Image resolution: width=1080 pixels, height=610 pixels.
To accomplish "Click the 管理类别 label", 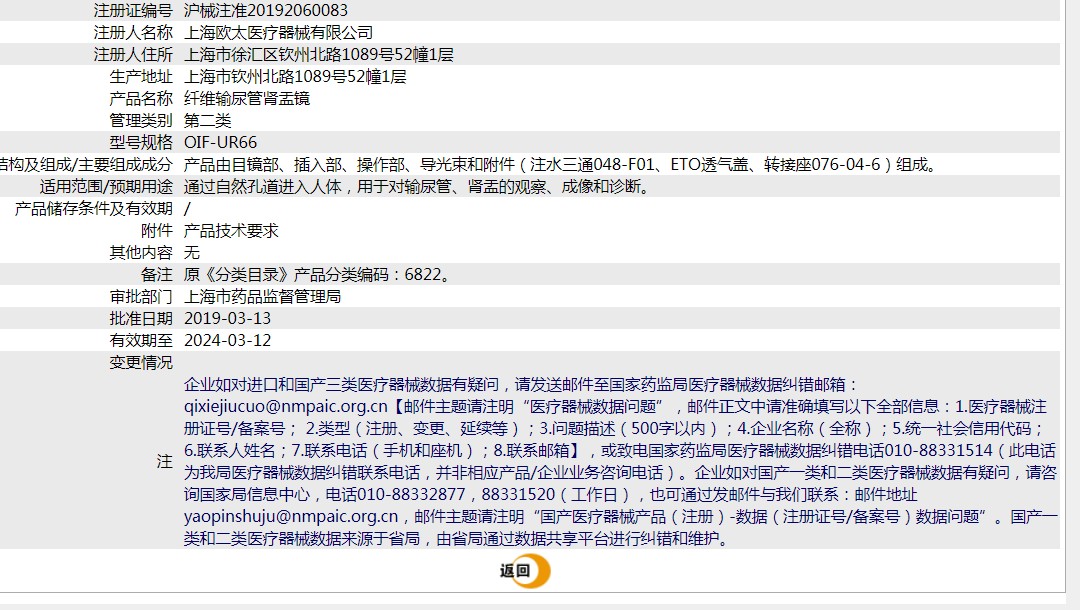I will (x=141, y=120).
